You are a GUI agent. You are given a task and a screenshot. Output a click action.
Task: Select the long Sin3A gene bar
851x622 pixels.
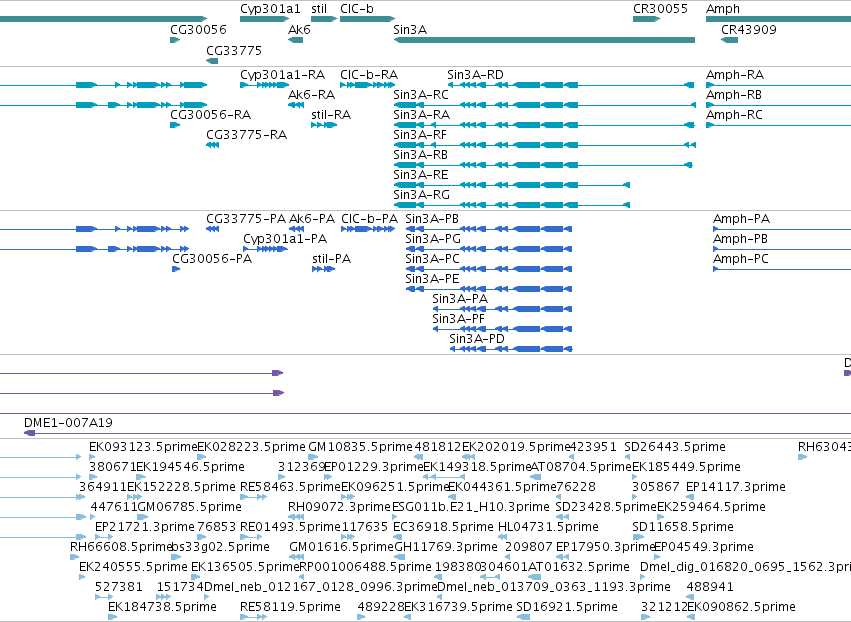pyautogui.click(x=544, y=40)
